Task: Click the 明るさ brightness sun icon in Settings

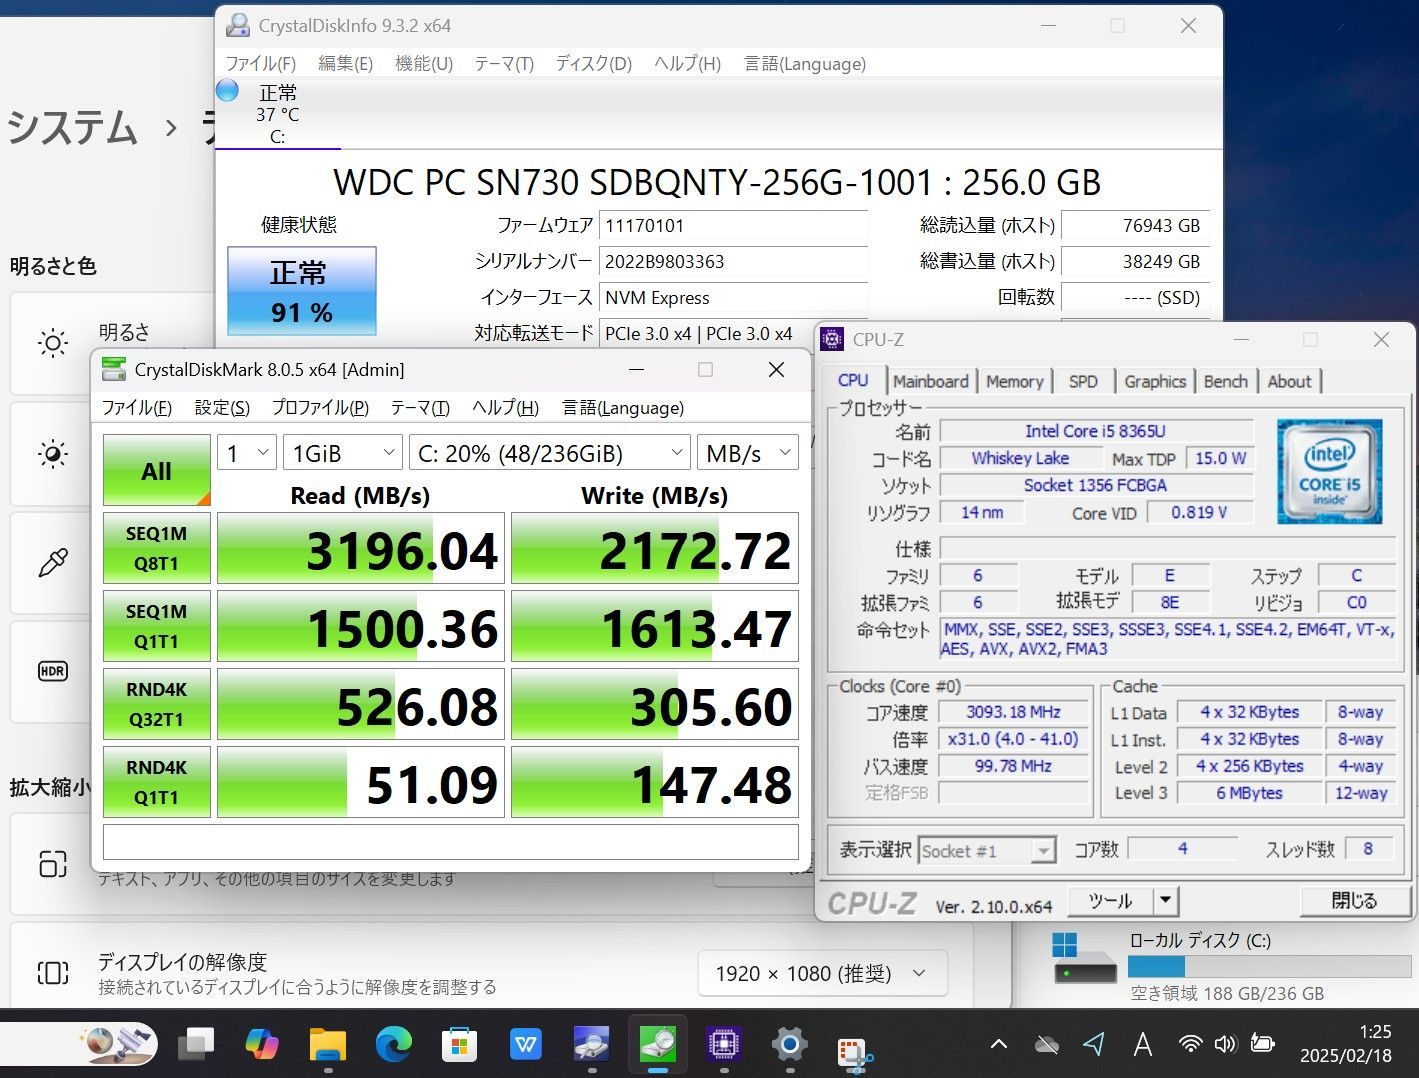Action: (53, 343)
